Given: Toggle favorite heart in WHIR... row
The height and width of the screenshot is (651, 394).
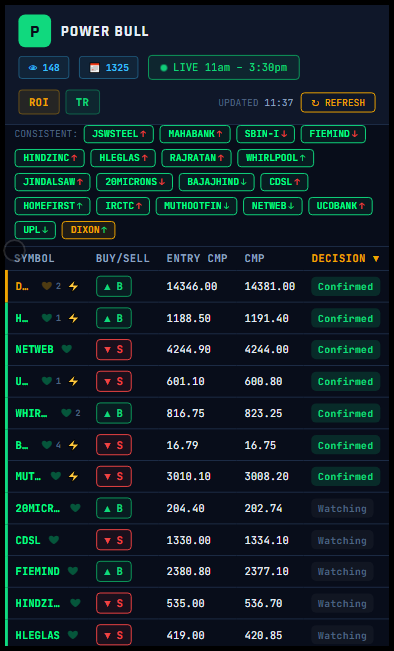Looking at the screenshot, I should 66,413.
